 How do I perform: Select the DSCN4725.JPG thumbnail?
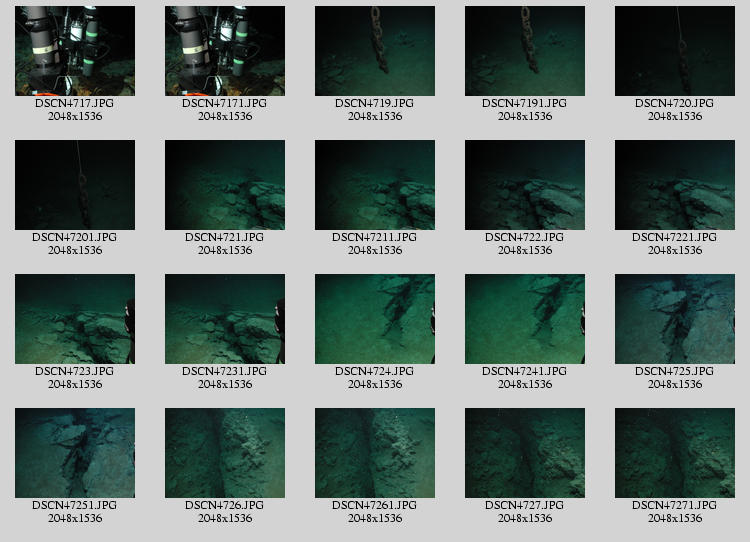(x=675, y=319)
